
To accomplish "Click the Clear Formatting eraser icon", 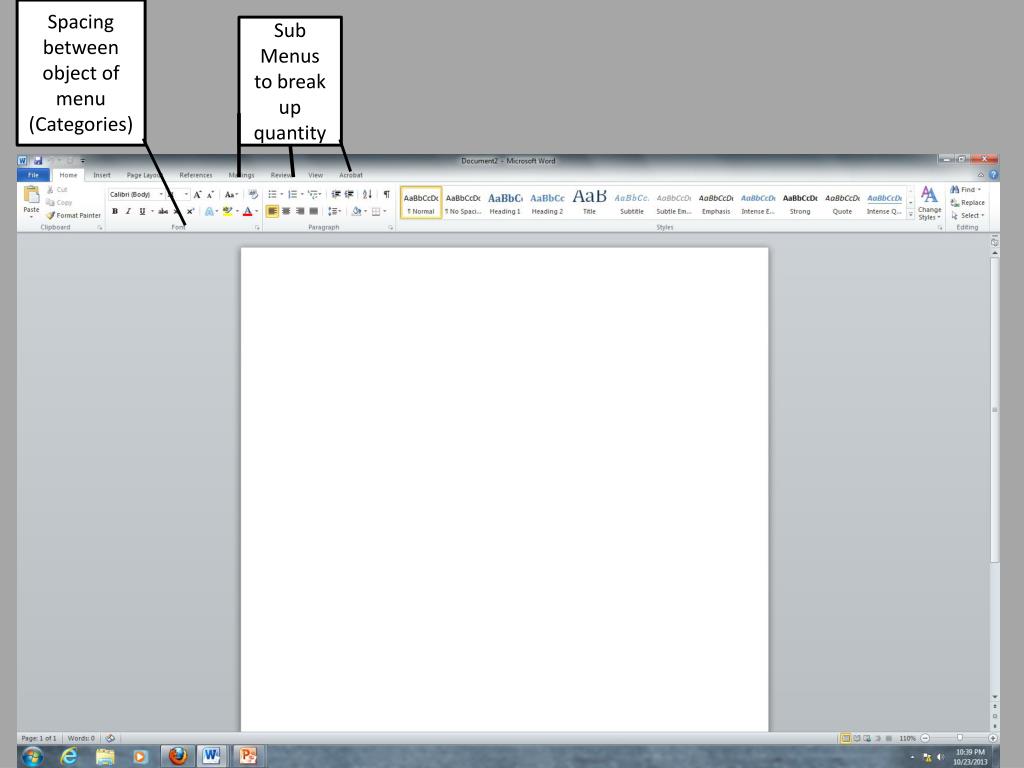I will coord(253,194).
